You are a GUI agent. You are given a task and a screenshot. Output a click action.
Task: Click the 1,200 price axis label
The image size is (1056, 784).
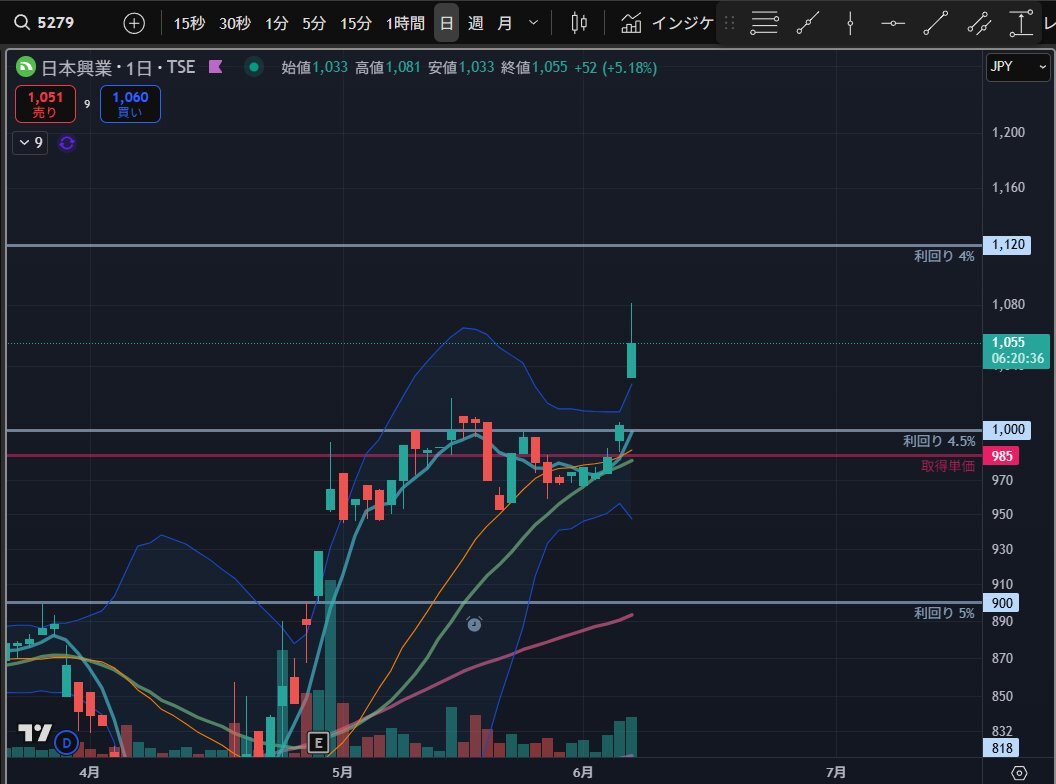[x=1008, y=132]
